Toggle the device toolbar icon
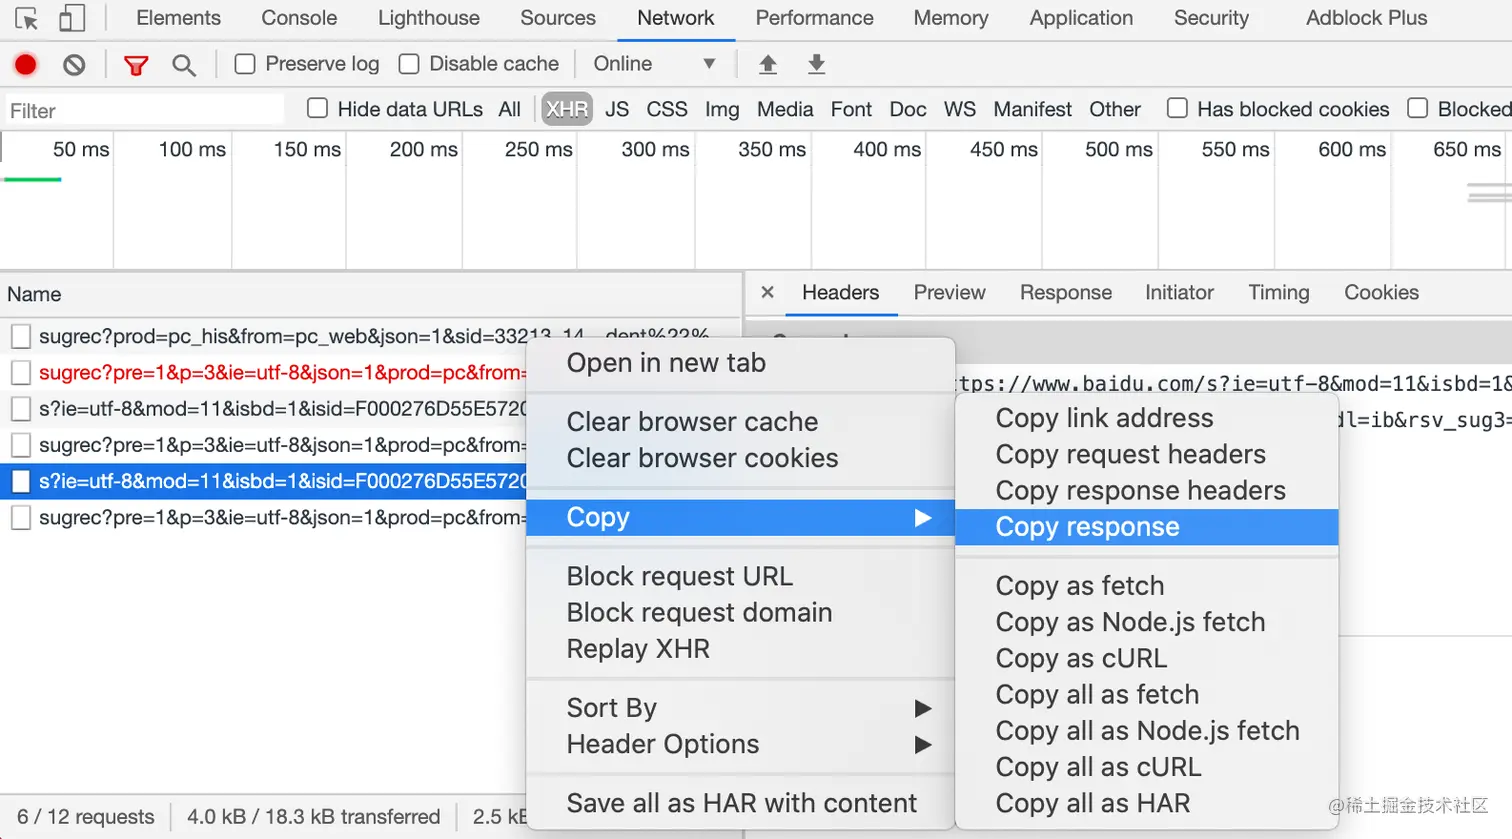 click(x=72, y=18)
